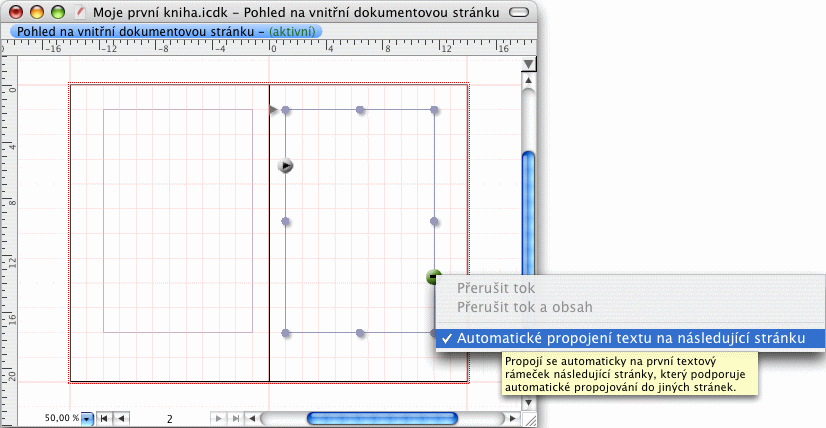Click the horizontal scrollbar right arrow
826x428 pixels.
pos(512,419)
